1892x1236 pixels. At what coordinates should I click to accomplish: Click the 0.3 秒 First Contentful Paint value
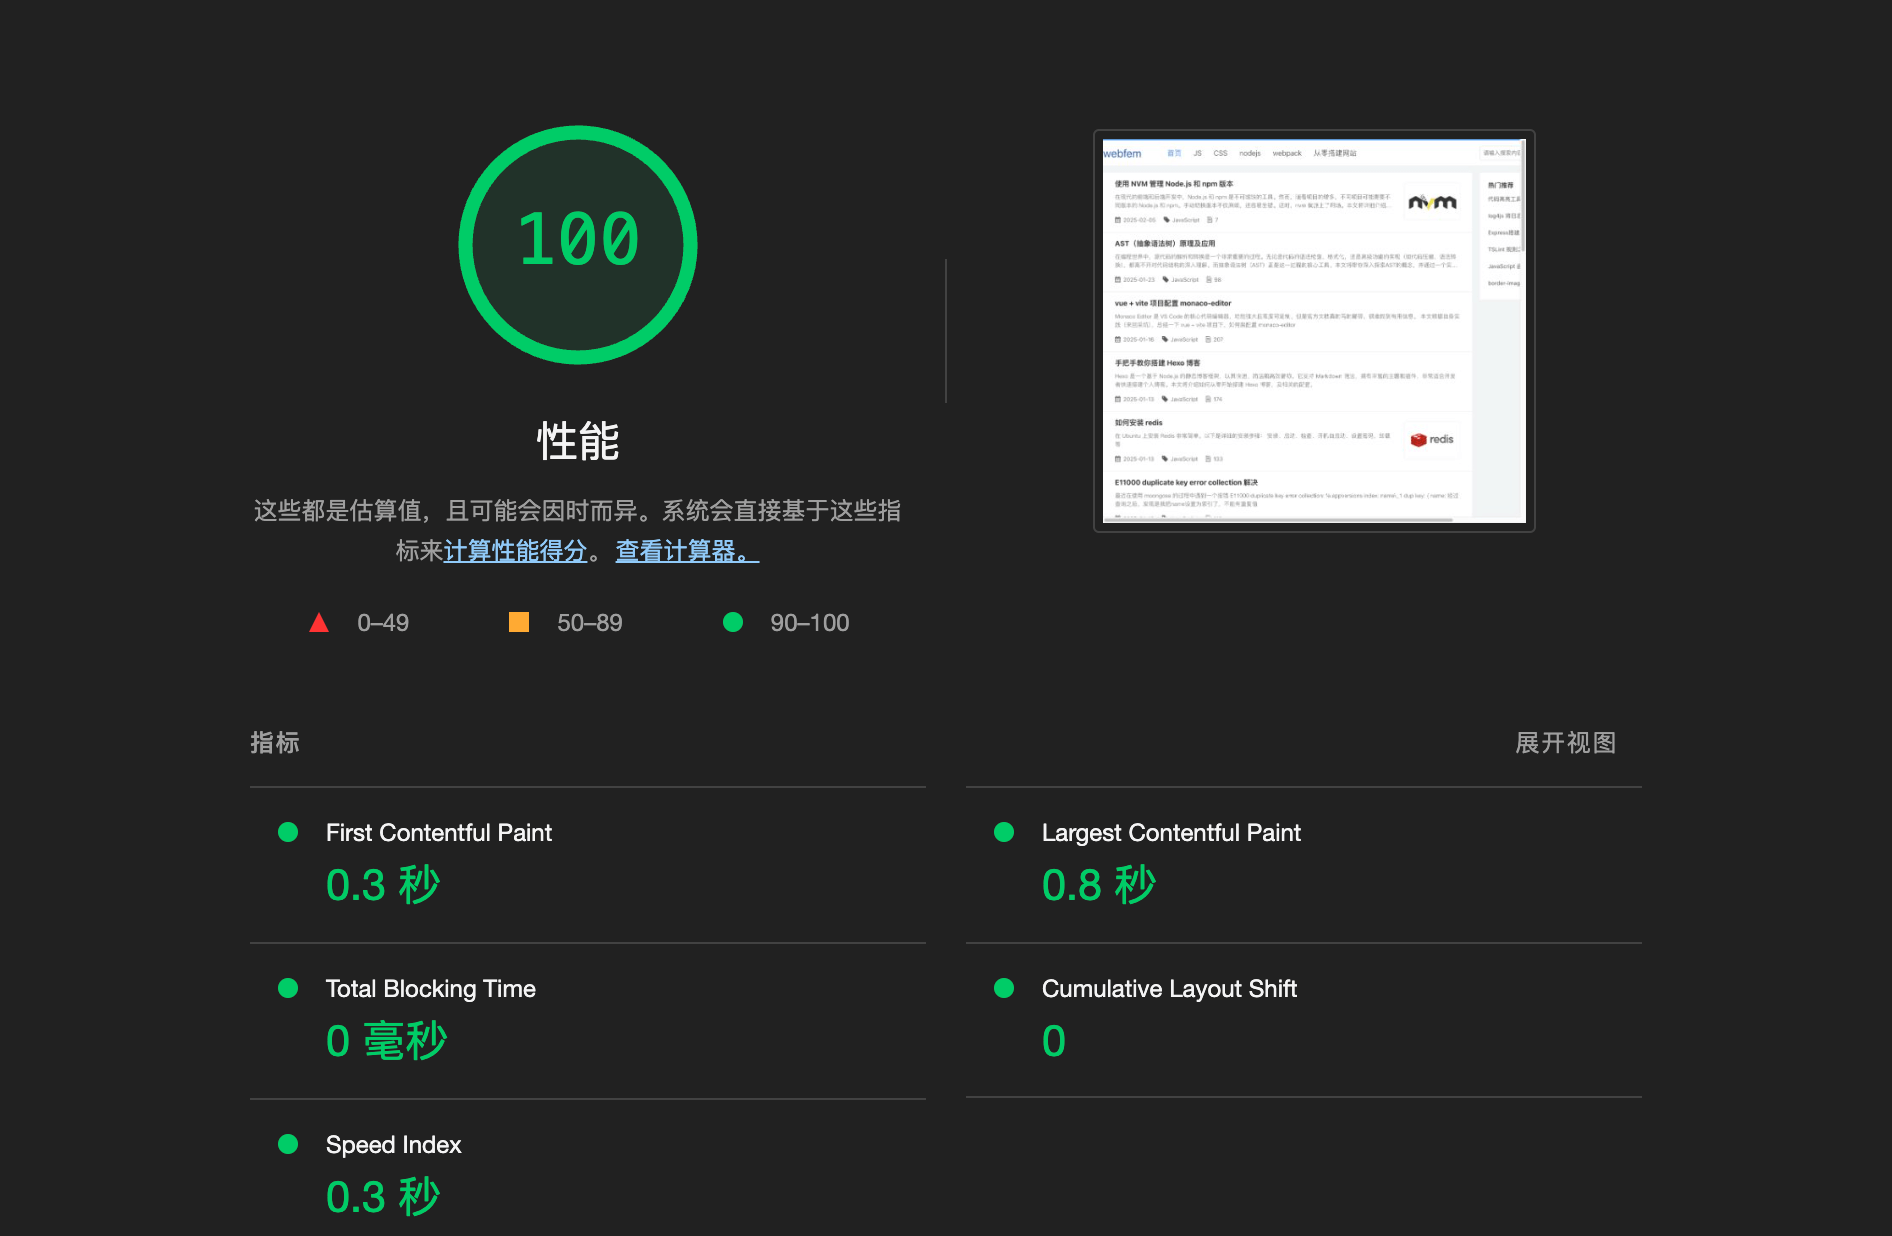click(x=383, y=885)
